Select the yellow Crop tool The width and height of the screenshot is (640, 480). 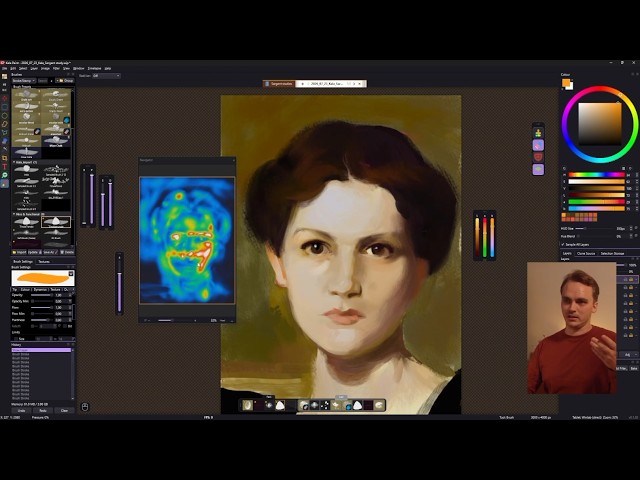click(4, 158)
